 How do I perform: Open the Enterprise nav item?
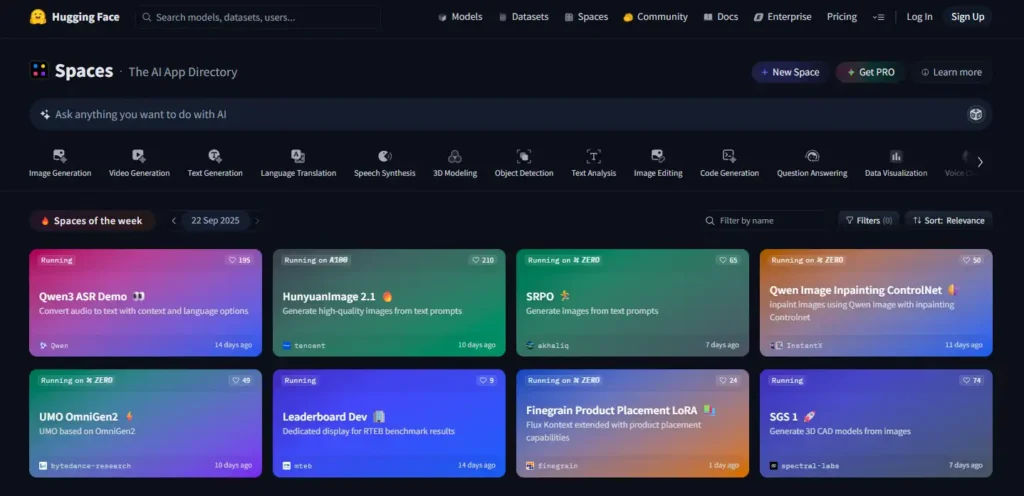[782, 17]
